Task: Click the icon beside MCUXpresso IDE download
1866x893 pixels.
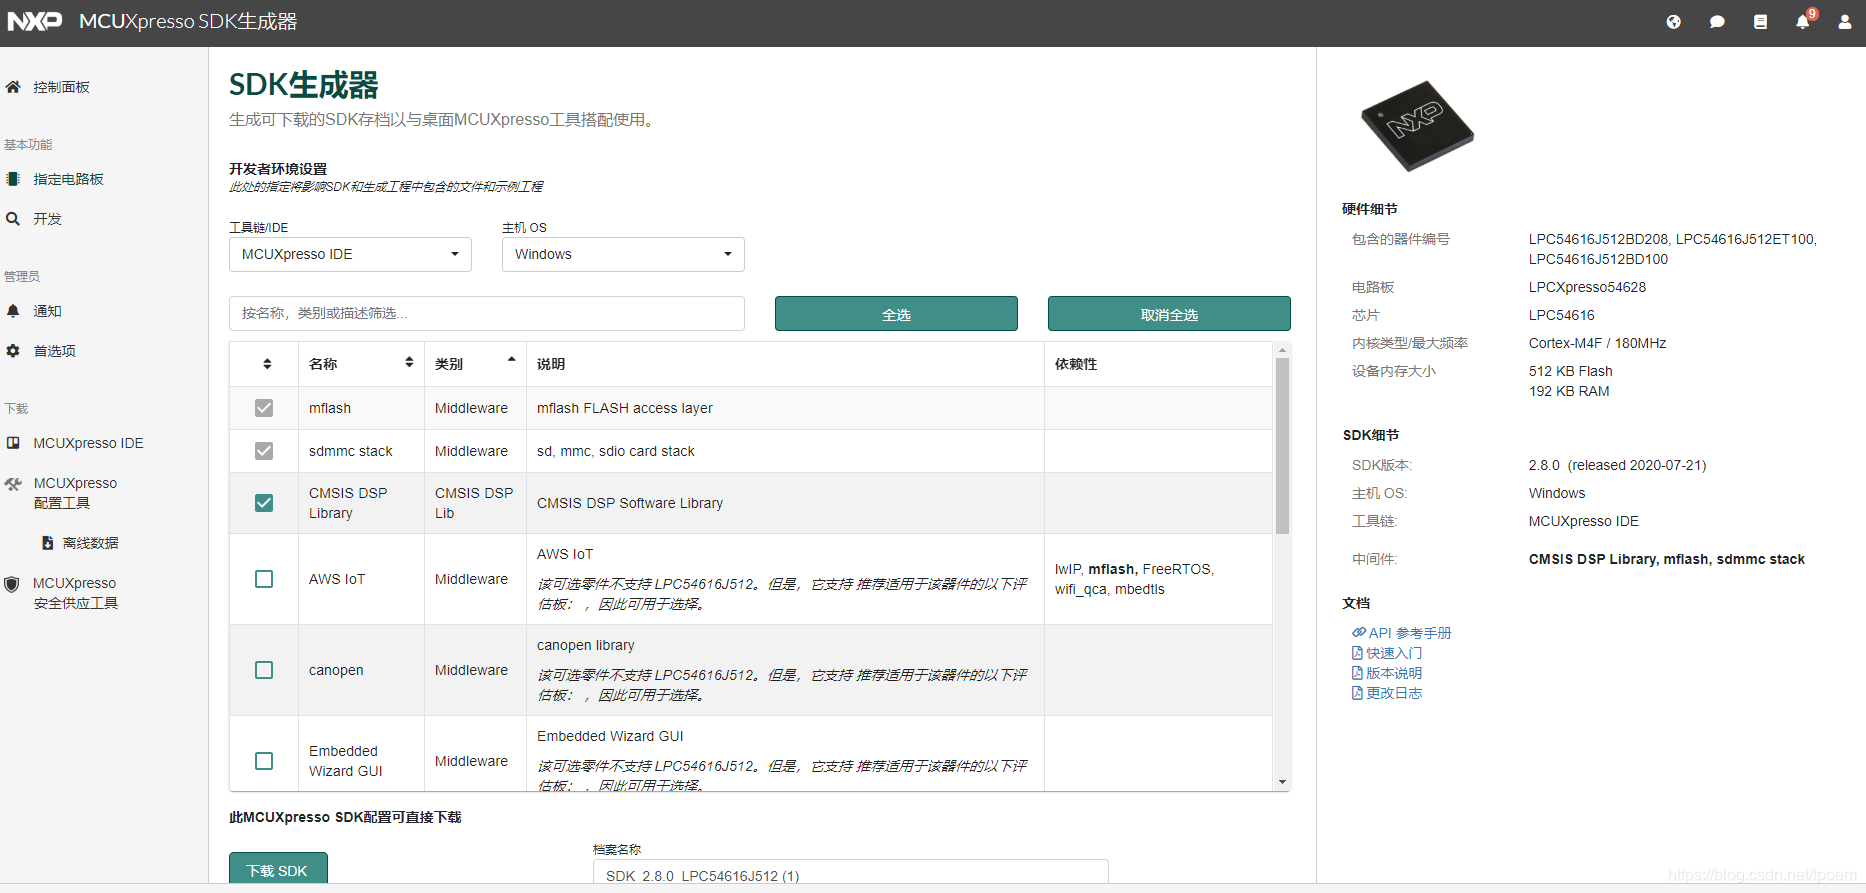Action: (x=13, y=443)
